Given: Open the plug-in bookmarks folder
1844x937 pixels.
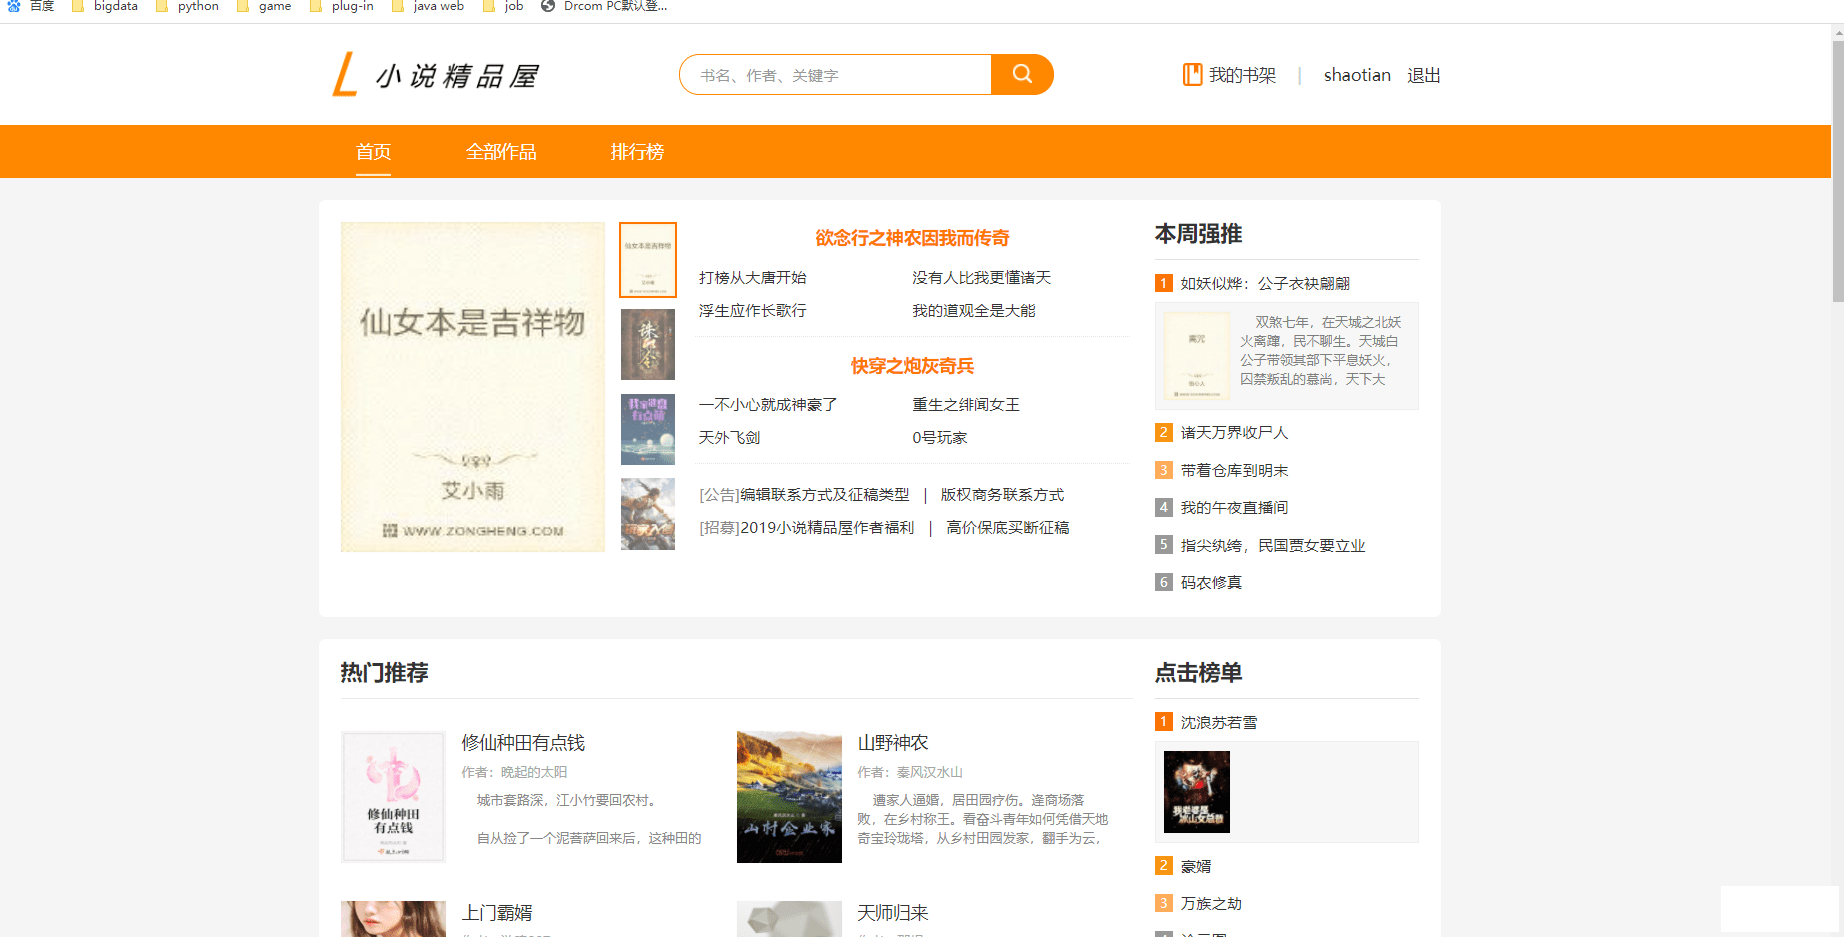Looking at the screenshot, I should point(342,6).
